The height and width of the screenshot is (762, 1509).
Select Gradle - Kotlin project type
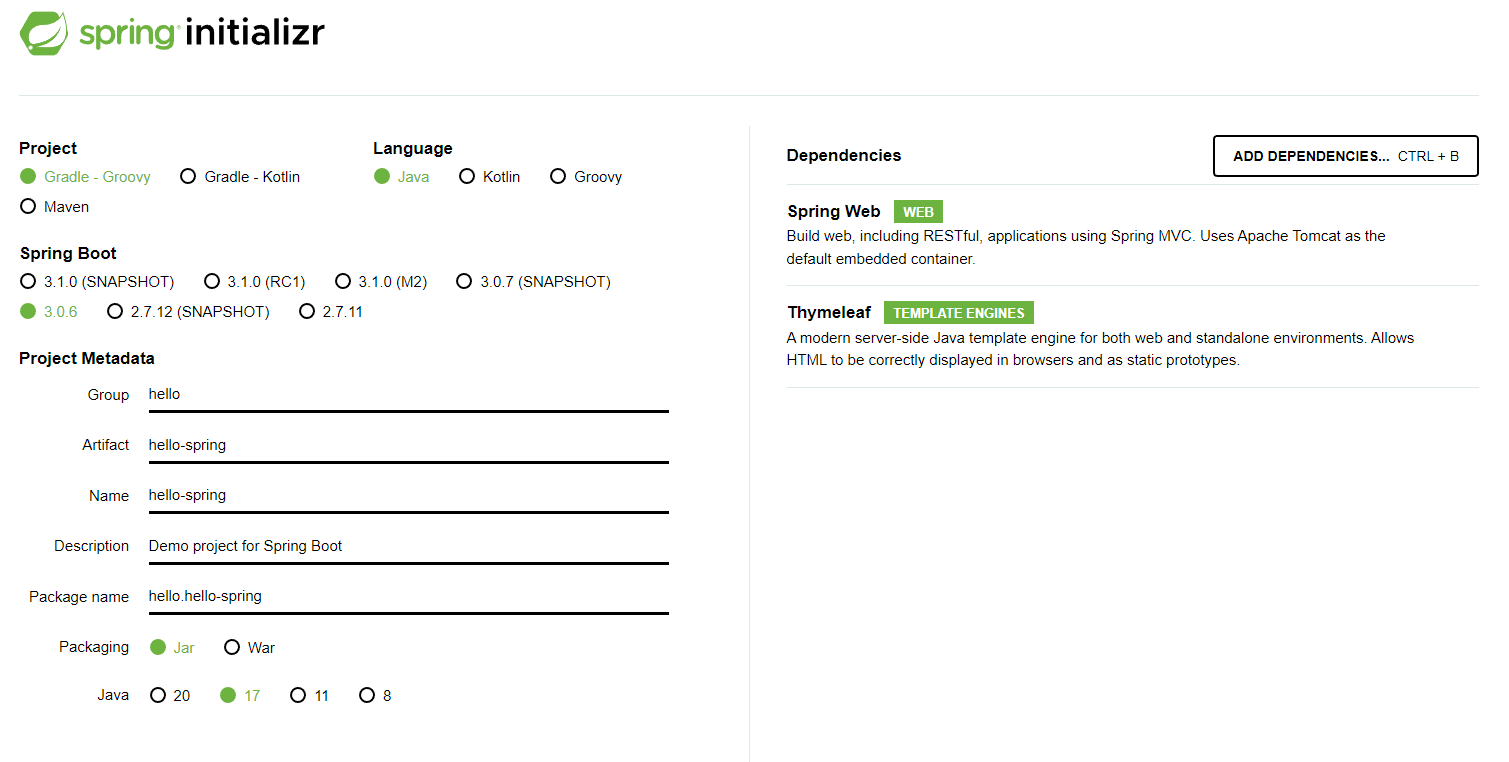click(x=240, y=177)
